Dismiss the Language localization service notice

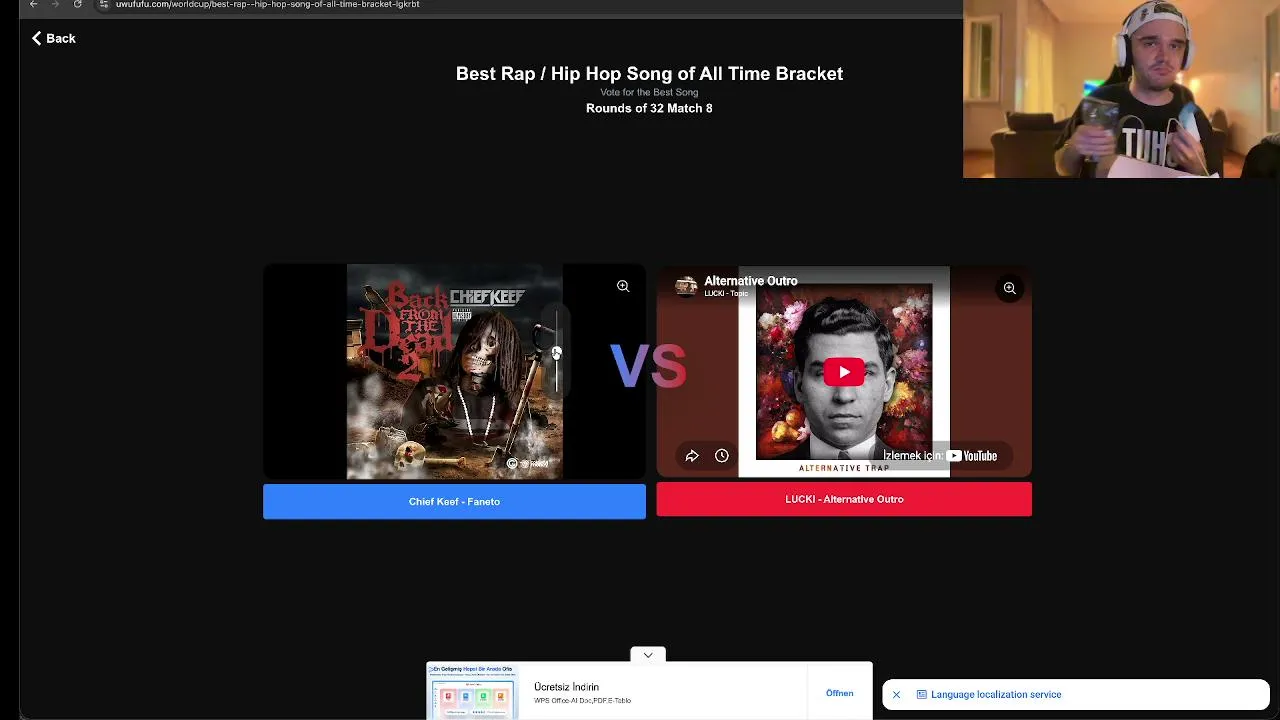pyautogui.click(x=897, y=695)
